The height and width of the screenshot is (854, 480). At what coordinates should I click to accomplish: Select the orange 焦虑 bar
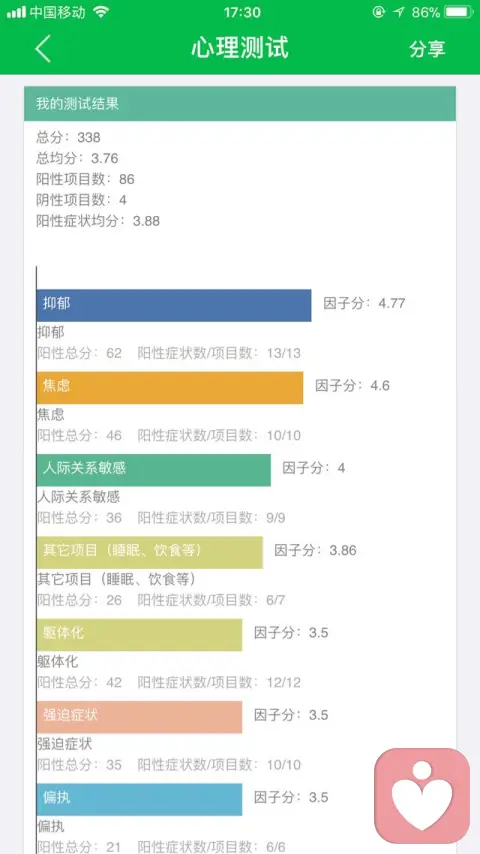(170, 387)
